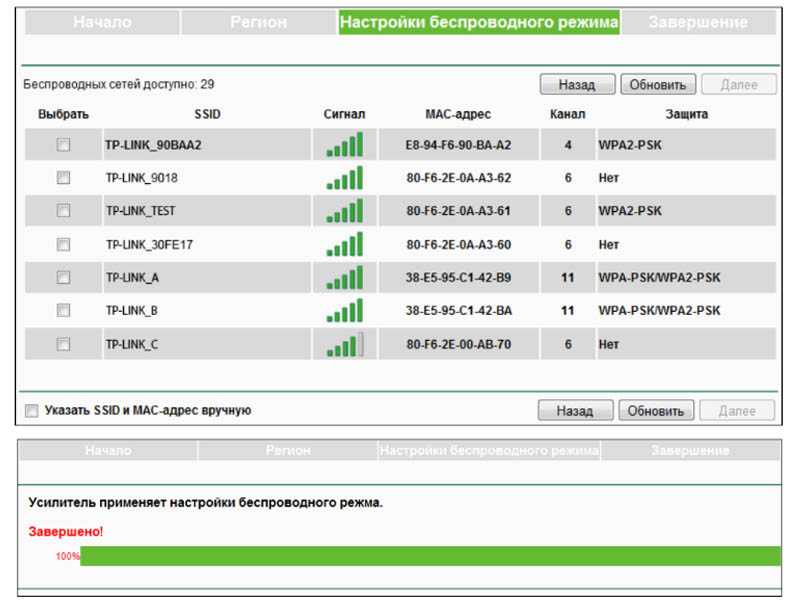Click the bottom Далее button
800x605 pixels.
point(737,411)
